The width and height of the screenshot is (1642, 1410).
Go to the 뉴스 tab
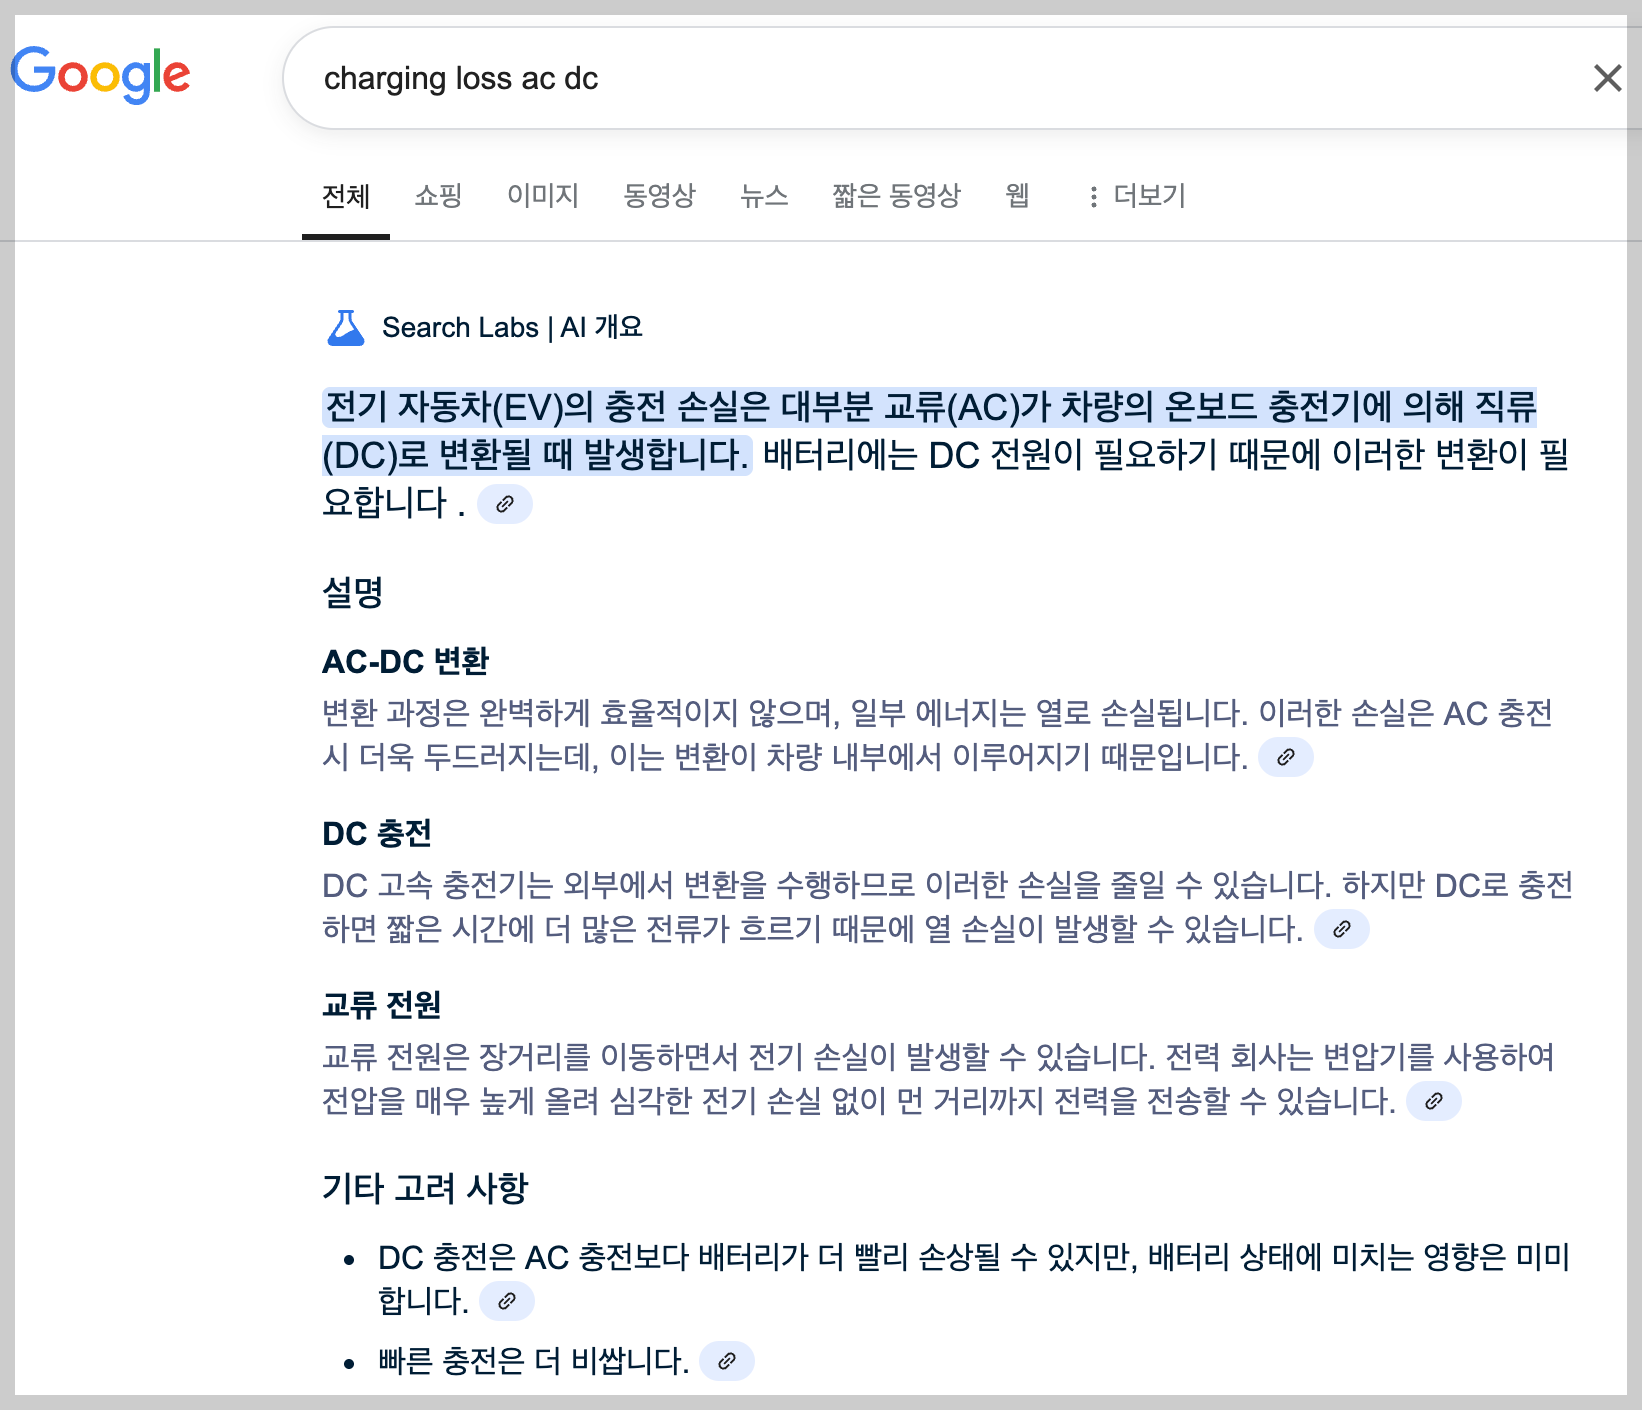point(764,195)
